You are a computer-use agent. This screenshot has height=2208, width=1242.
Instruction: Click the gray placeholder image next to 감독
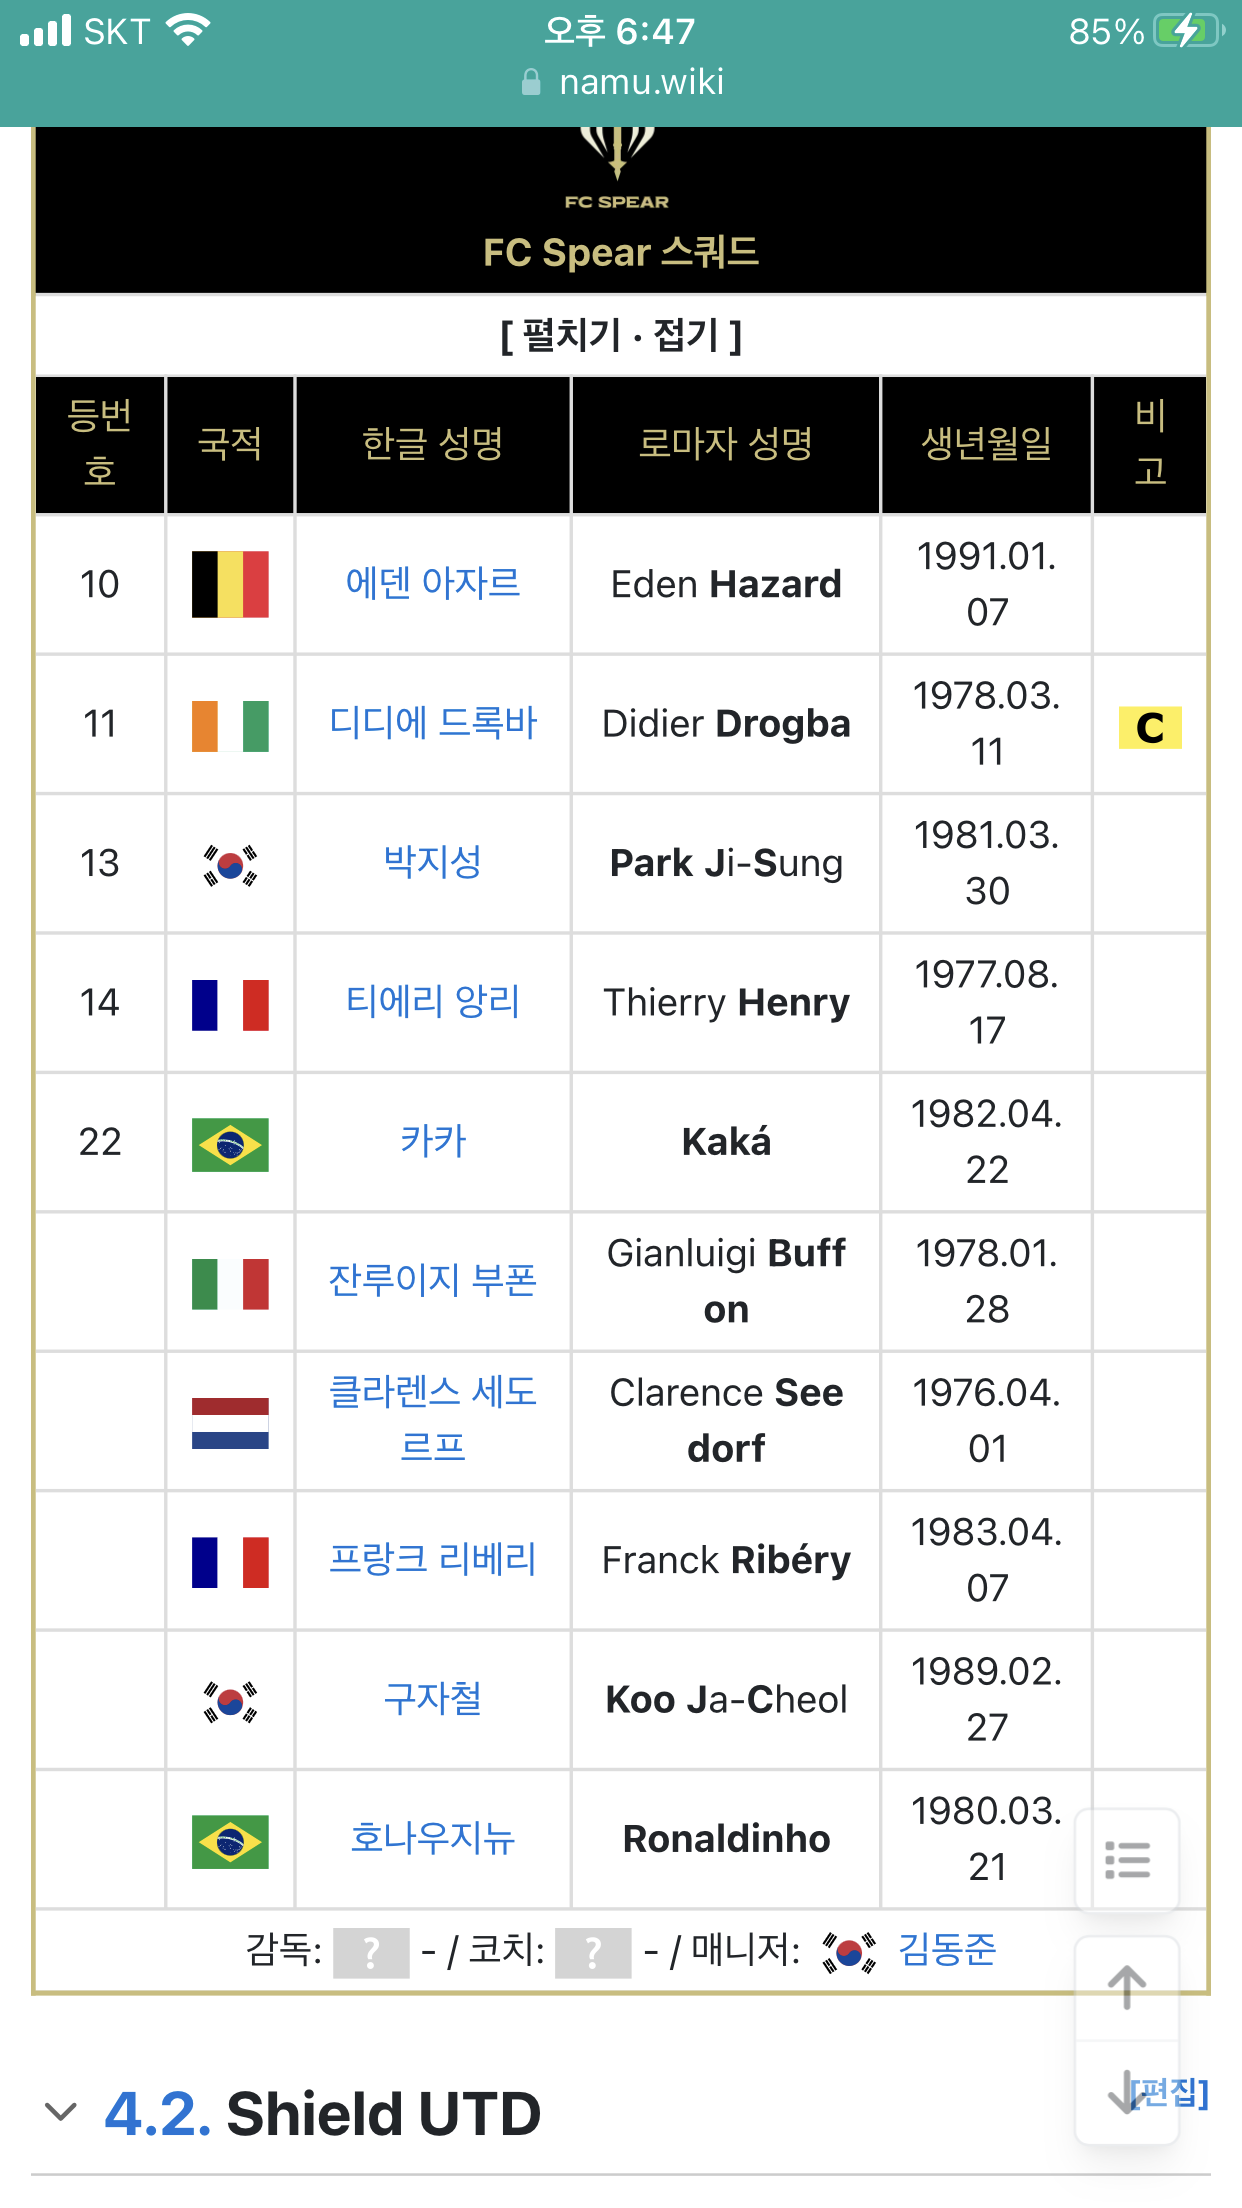coord(371,1952)
